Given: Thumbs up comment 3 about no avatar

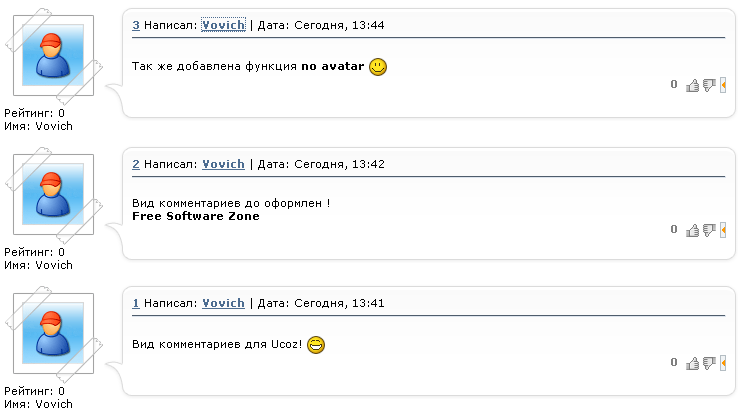Looking at the screenshot, I should (x=693, y=85).
